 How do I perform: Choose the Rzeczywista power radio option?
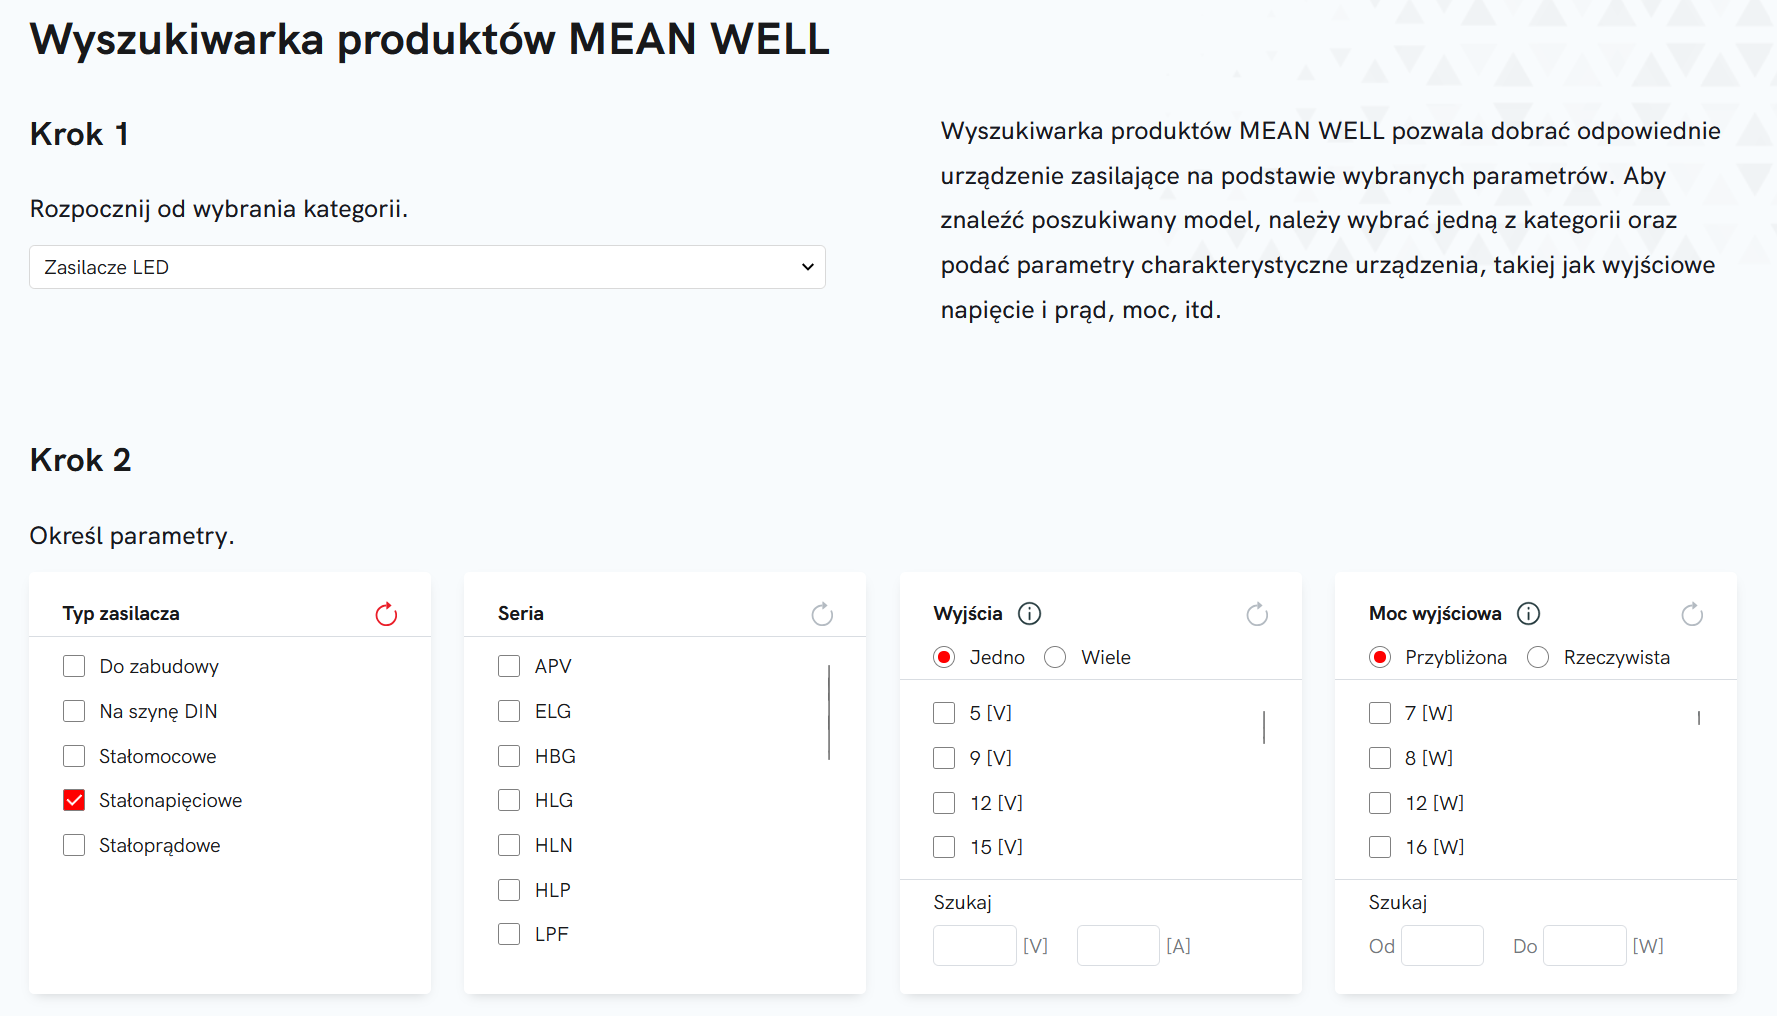(1538, 657)
